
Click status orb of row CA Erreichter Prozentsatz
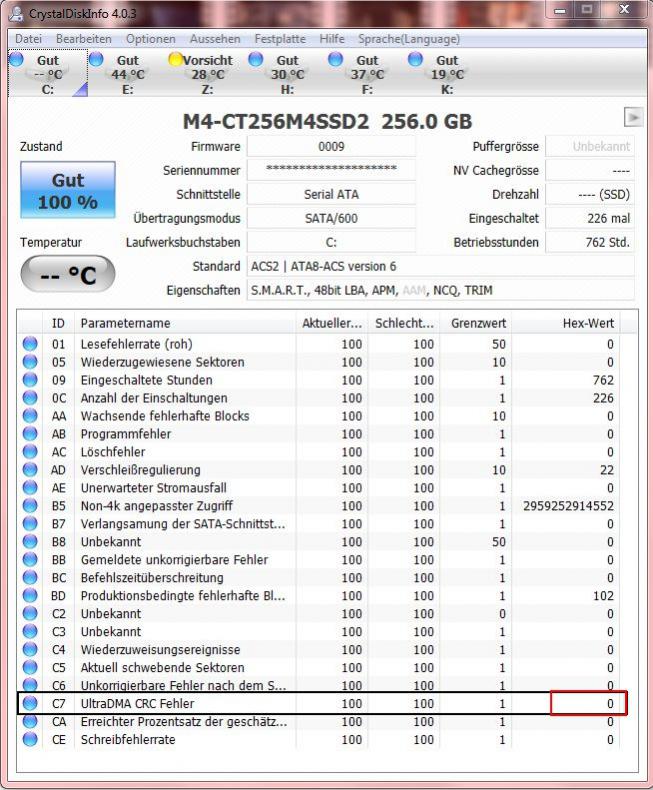(30, 721)
